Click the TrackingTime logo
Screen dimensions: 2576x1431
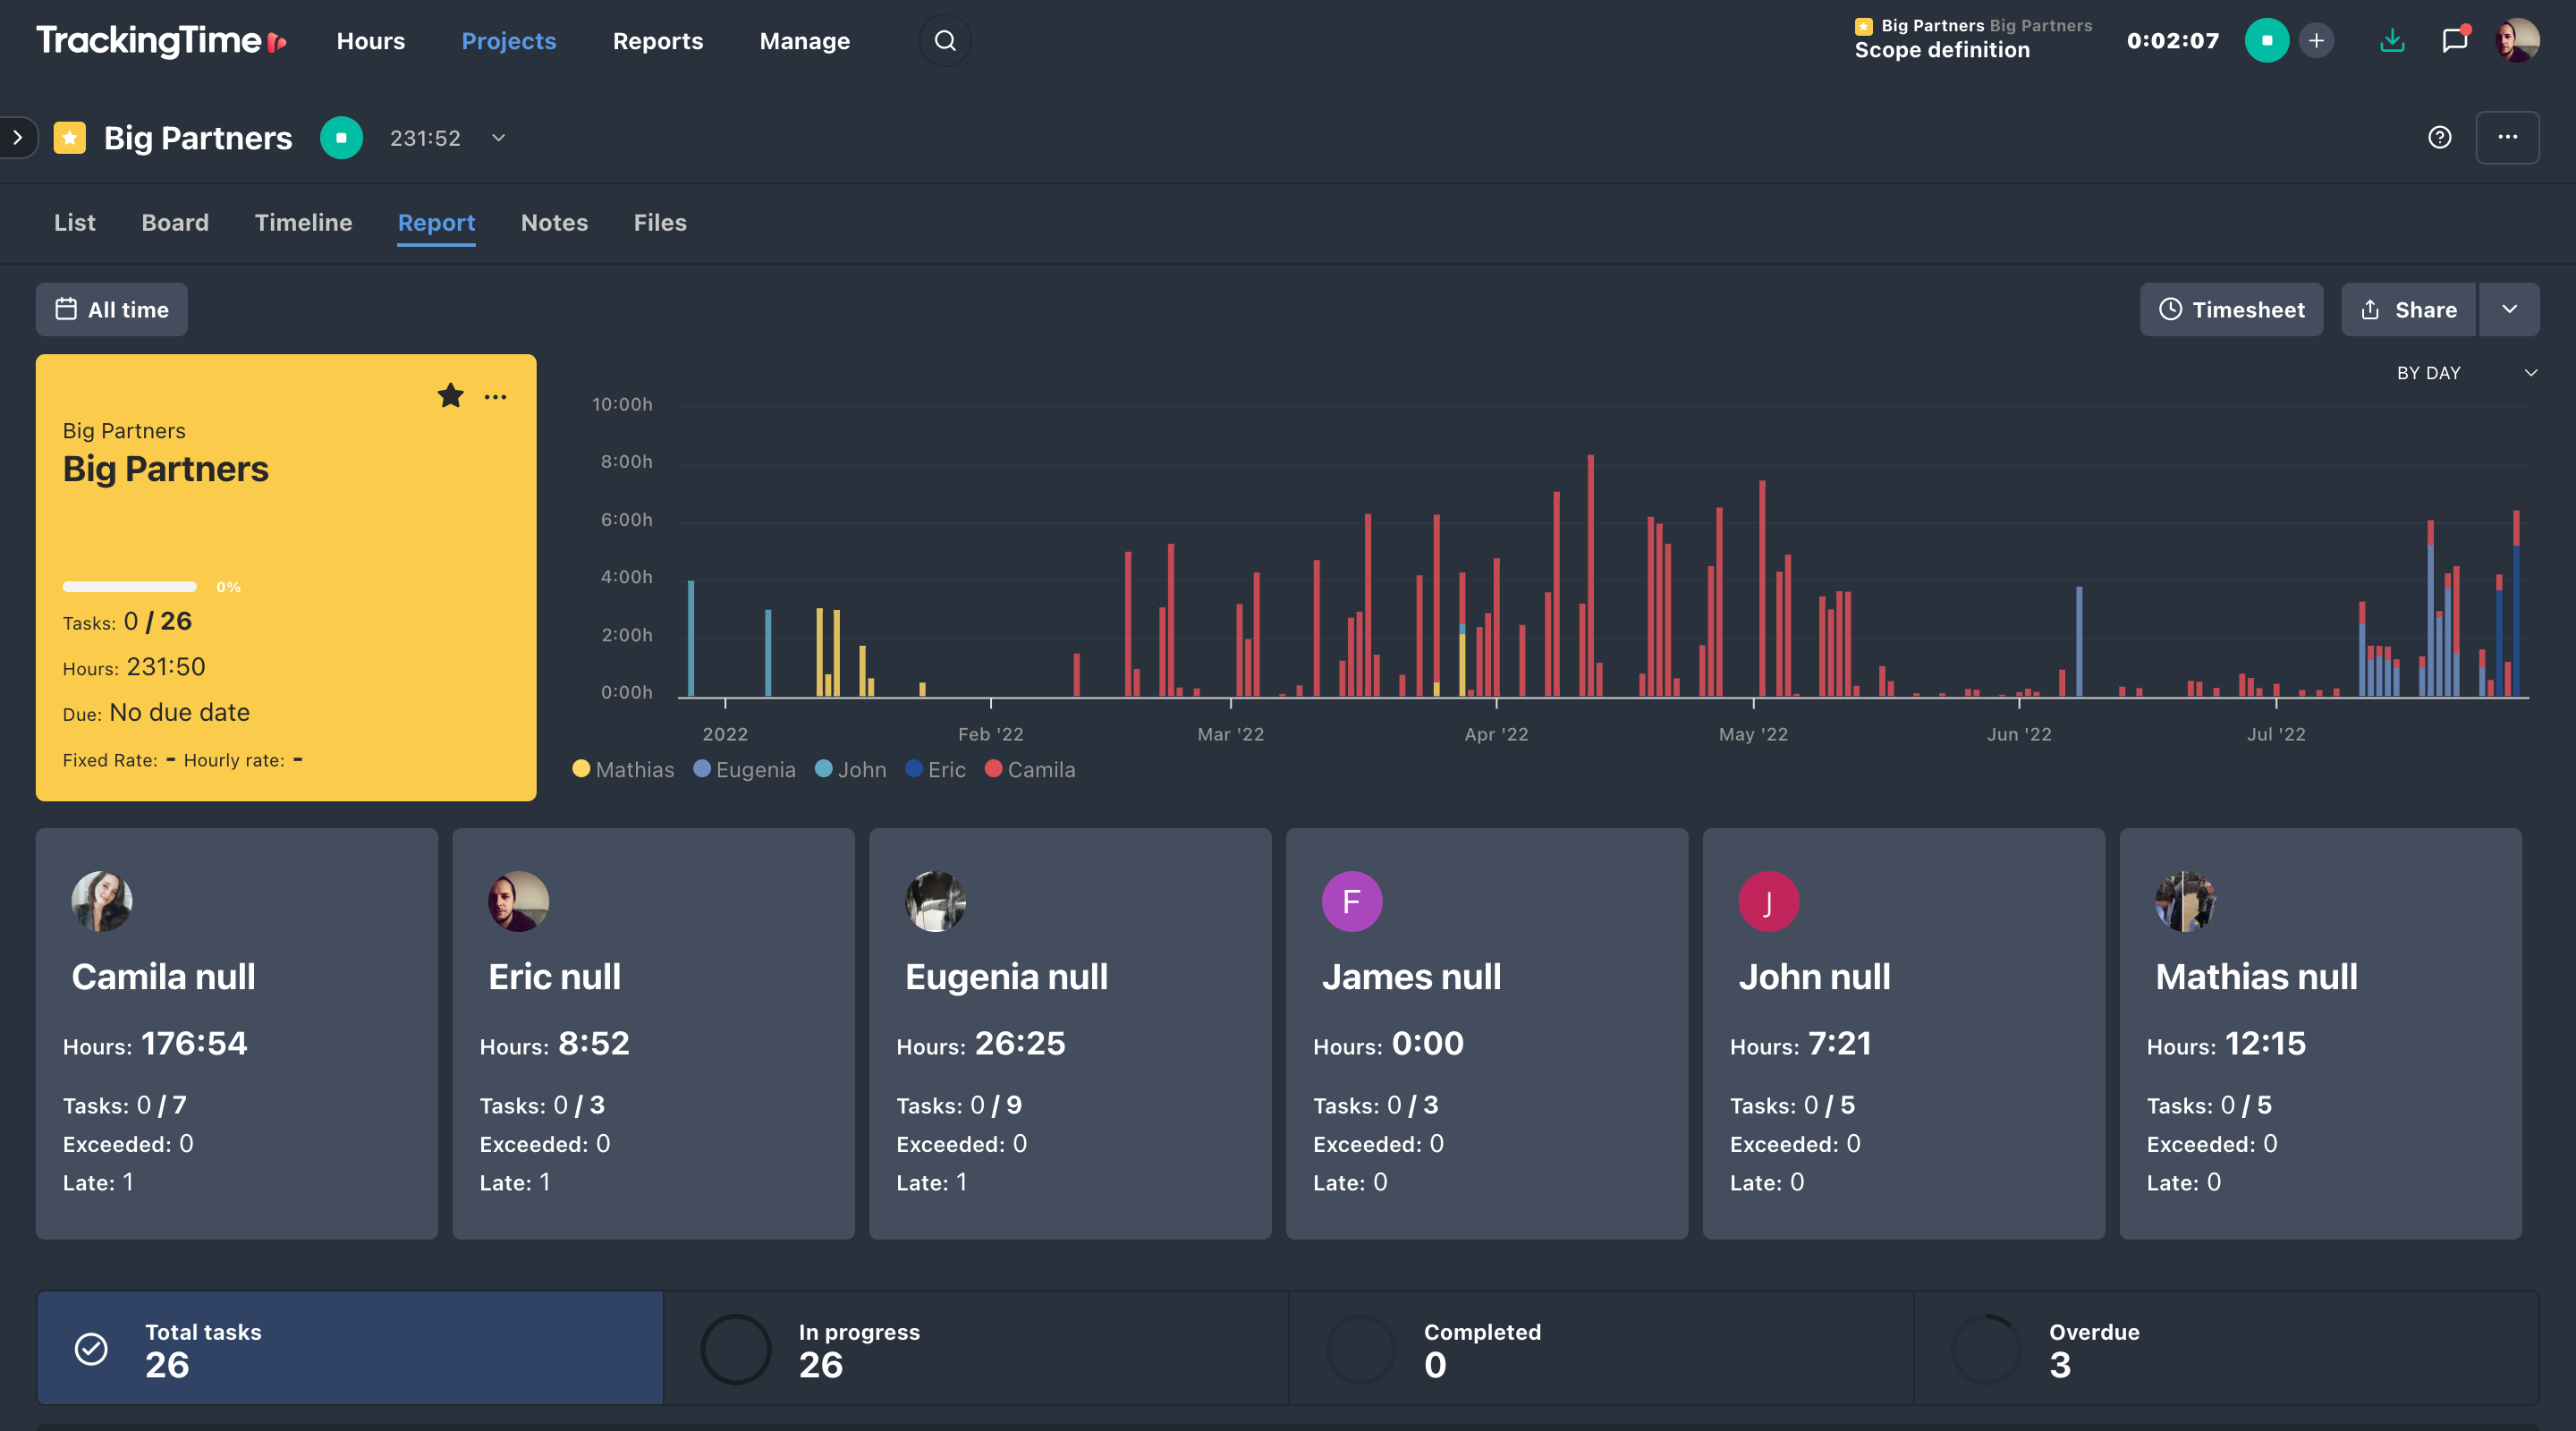click(158, 40)
